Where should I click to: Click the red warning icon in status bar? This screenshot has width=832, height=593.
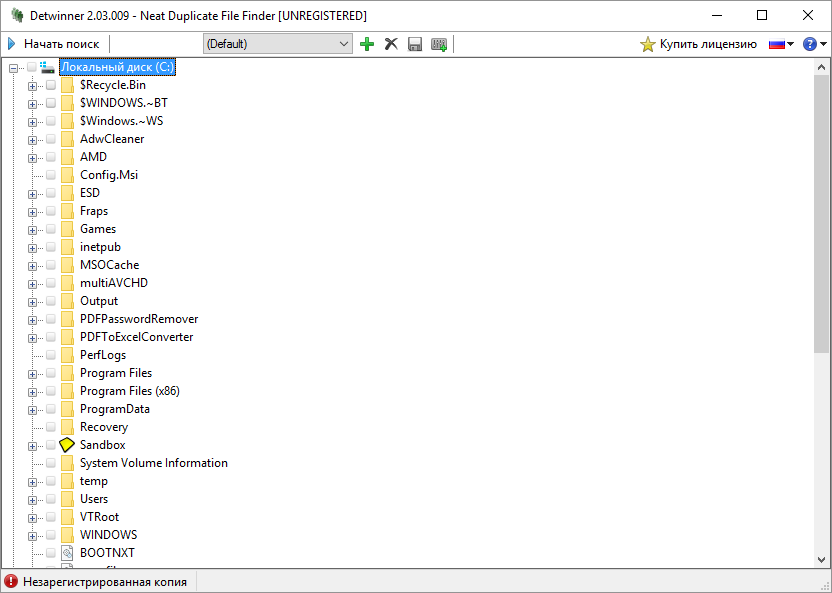click(11, 581)
